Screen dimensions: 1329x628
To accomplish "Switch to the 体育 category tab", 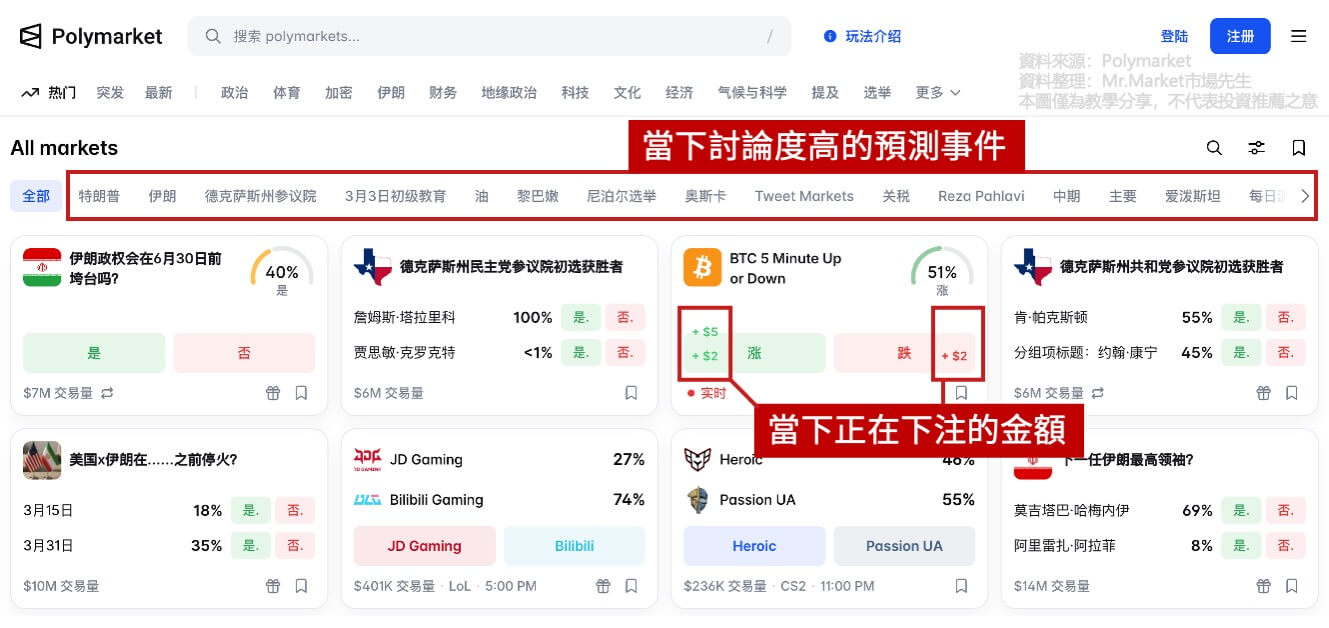I will click(x=287, y=92).
